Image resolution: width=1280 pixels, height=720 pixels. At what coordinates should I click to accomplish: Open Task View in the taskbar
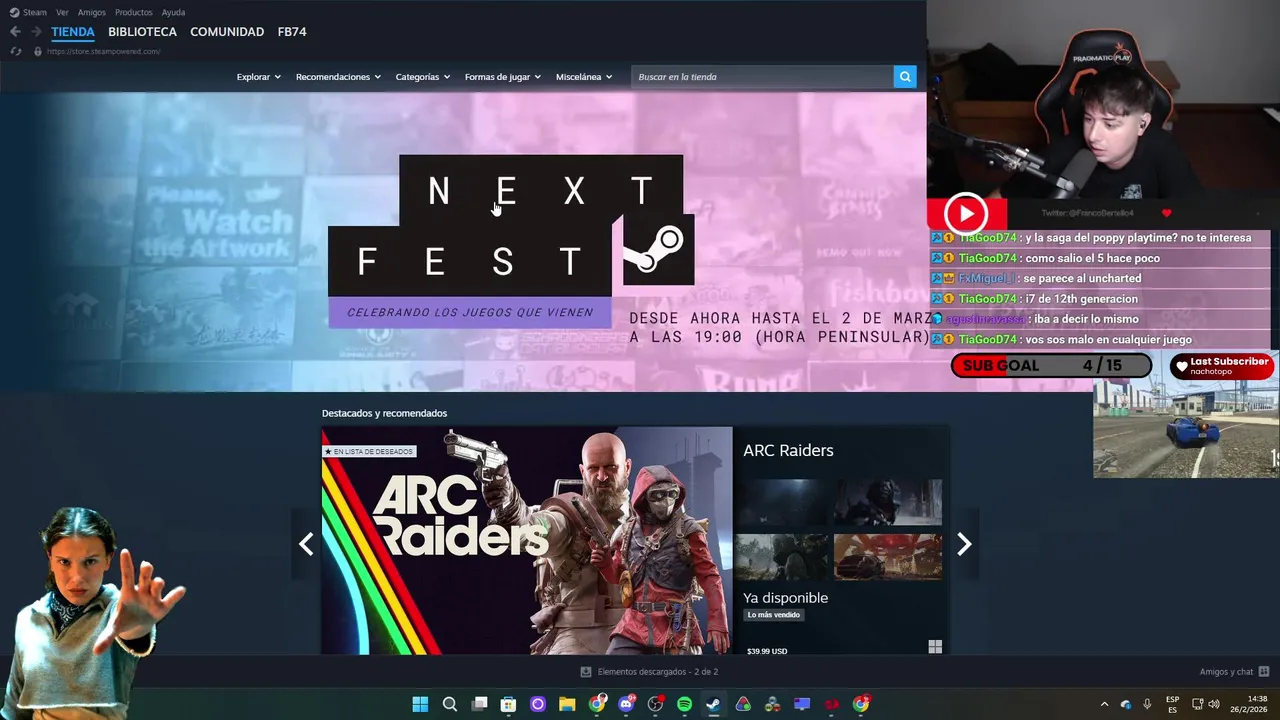[479, 704]
